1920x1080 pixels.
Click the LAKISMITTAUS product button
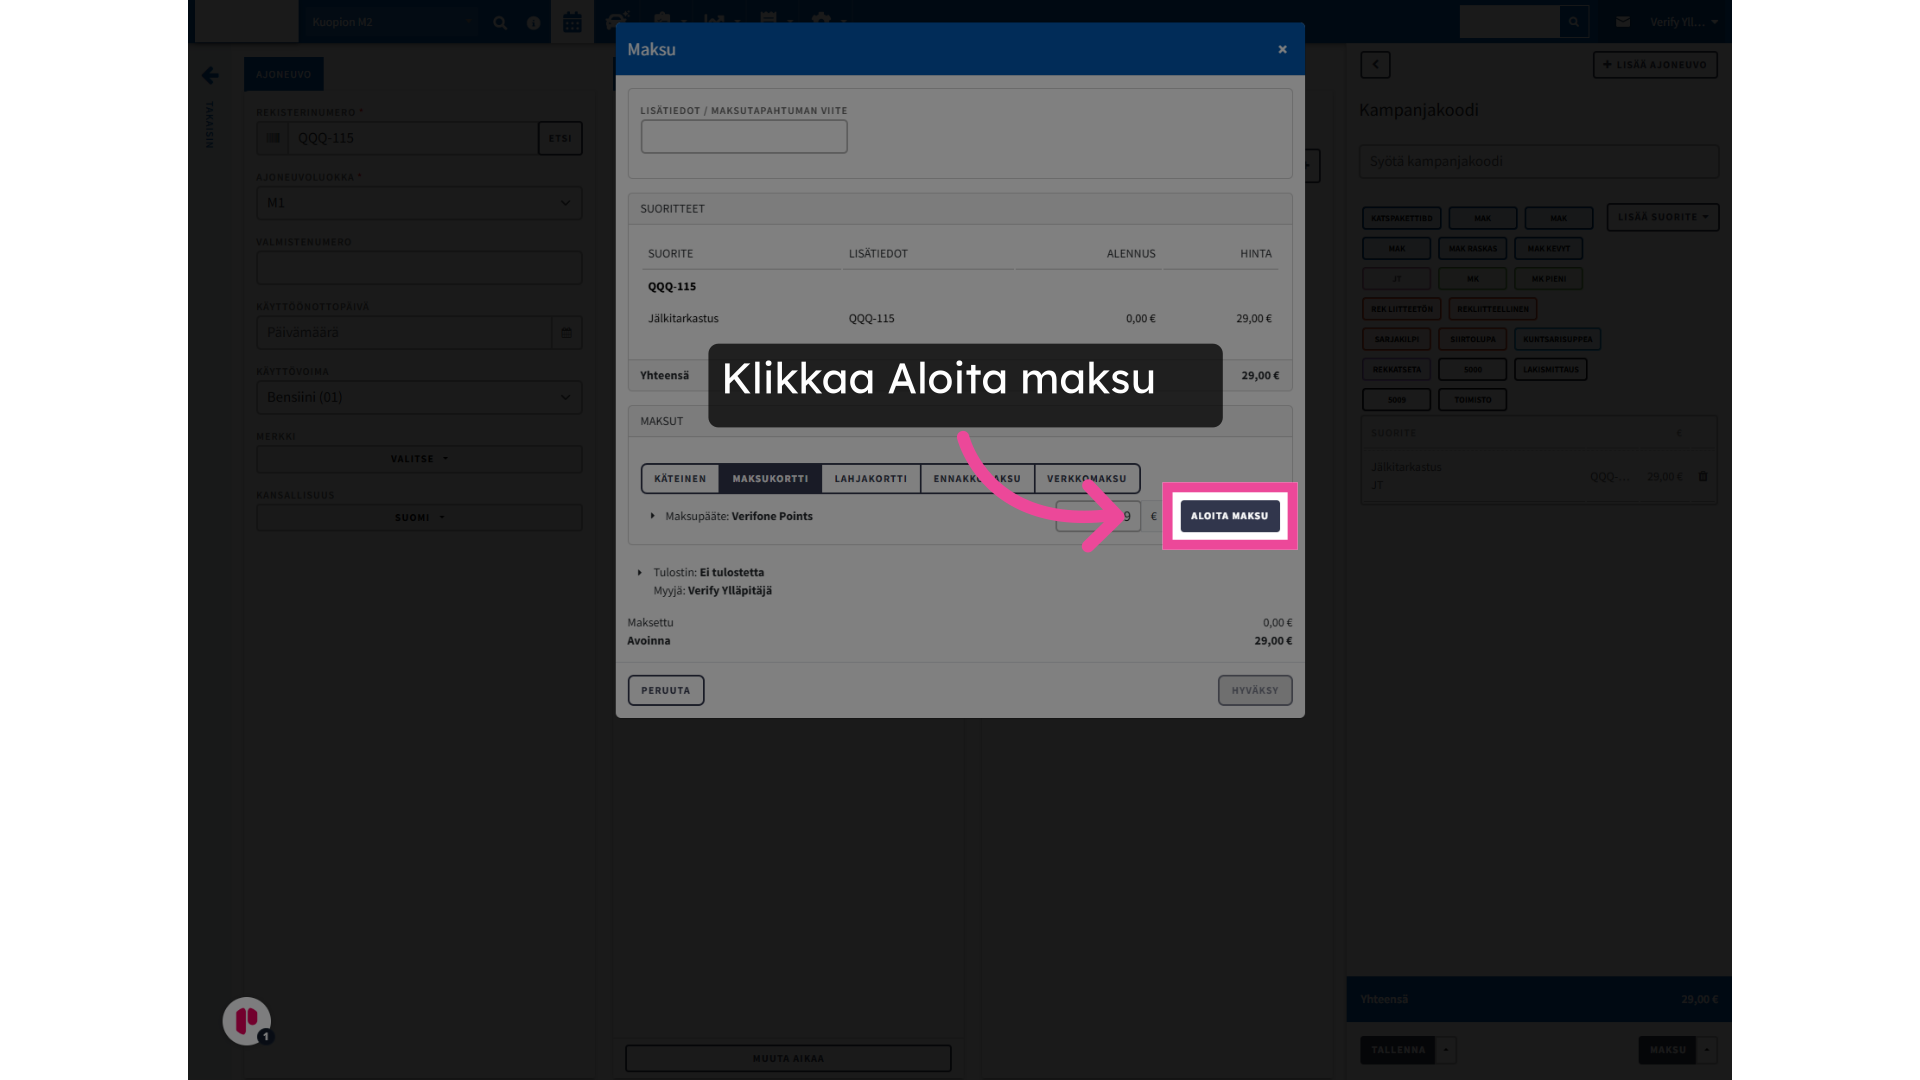1550,369
